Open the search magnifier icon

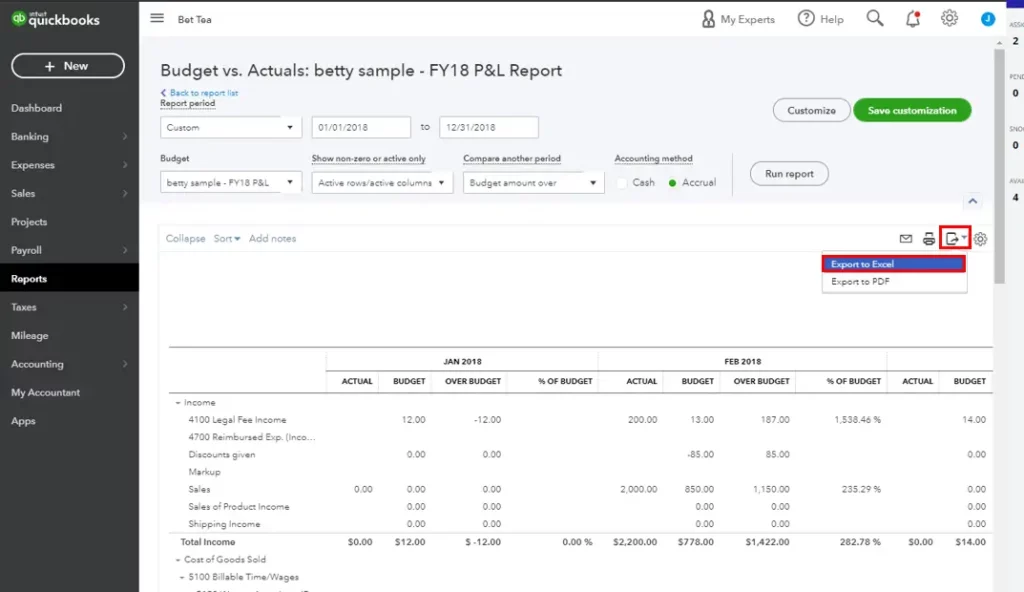[875, 19]
